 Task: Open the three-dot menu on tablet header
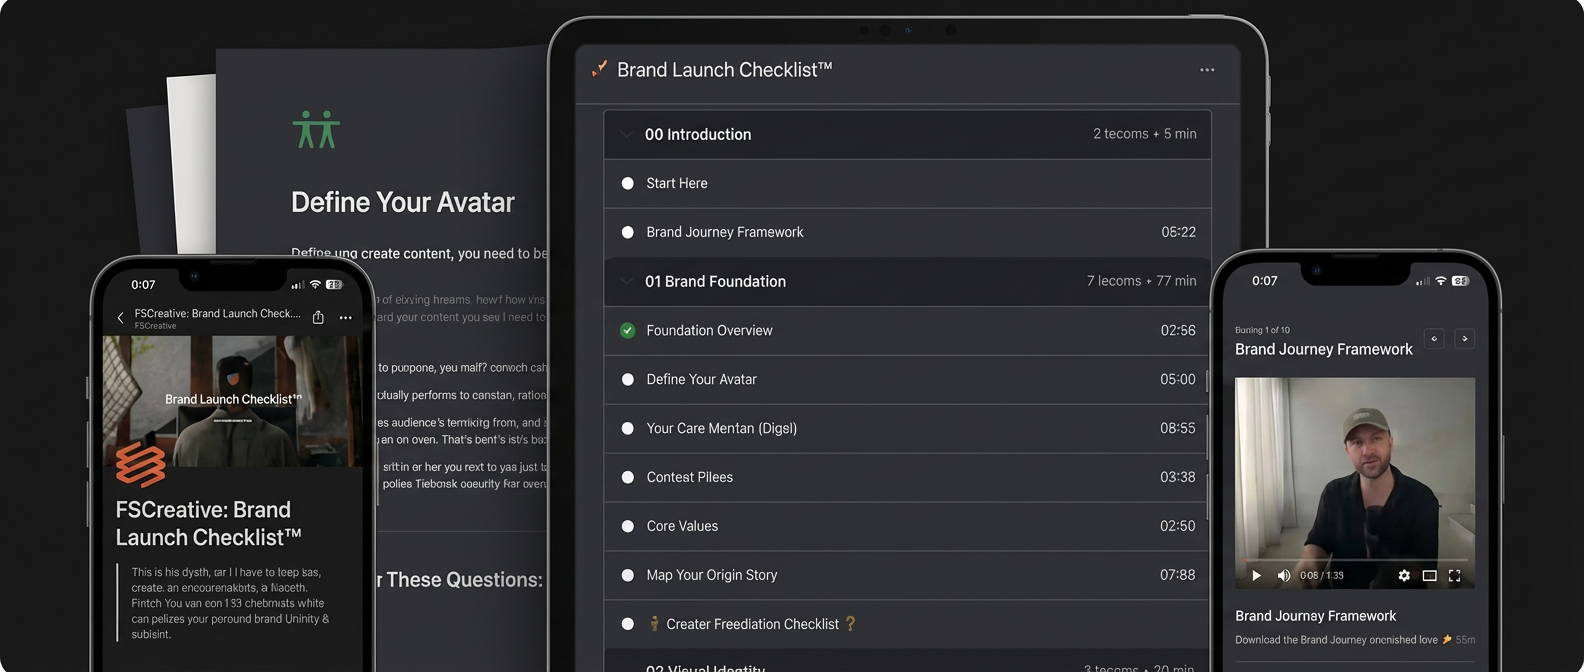click(1207, 70)
